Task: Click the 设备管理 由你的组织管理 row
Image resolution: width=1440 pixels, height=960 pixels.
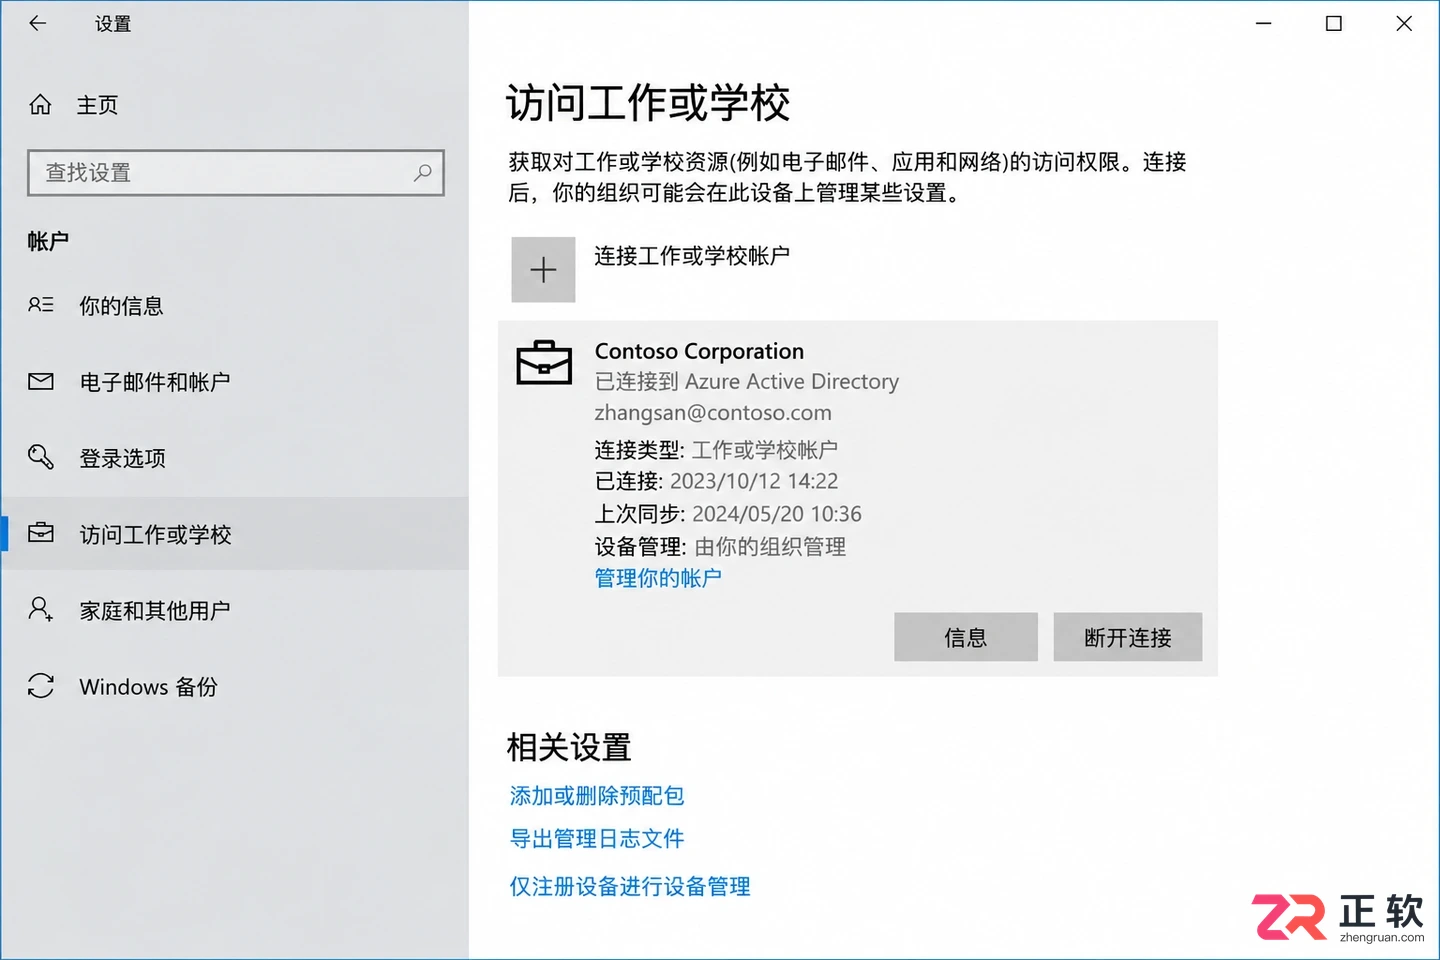Action: click(720, 546)
